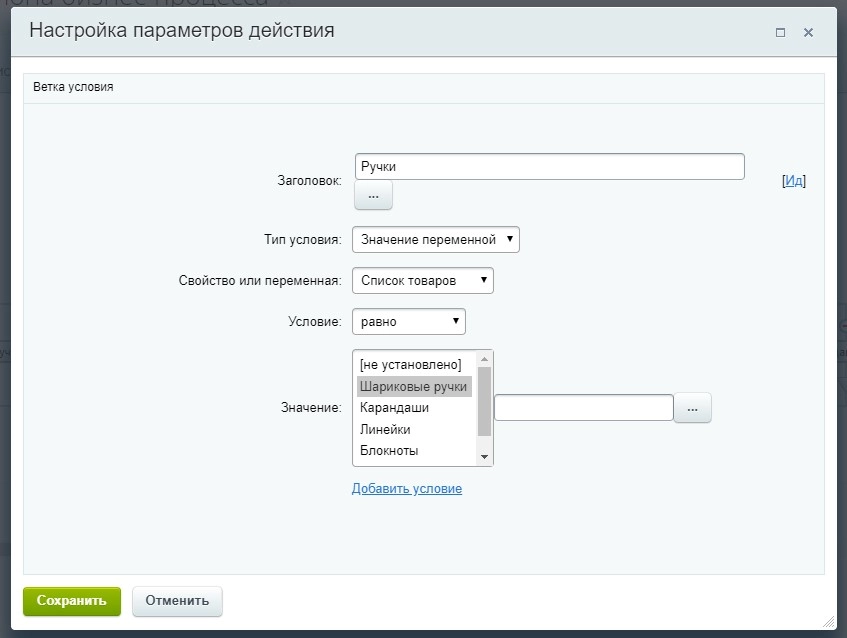Click the Сохранить button
The height and width of the screenshot is (638, 847).
pos(71,601)
